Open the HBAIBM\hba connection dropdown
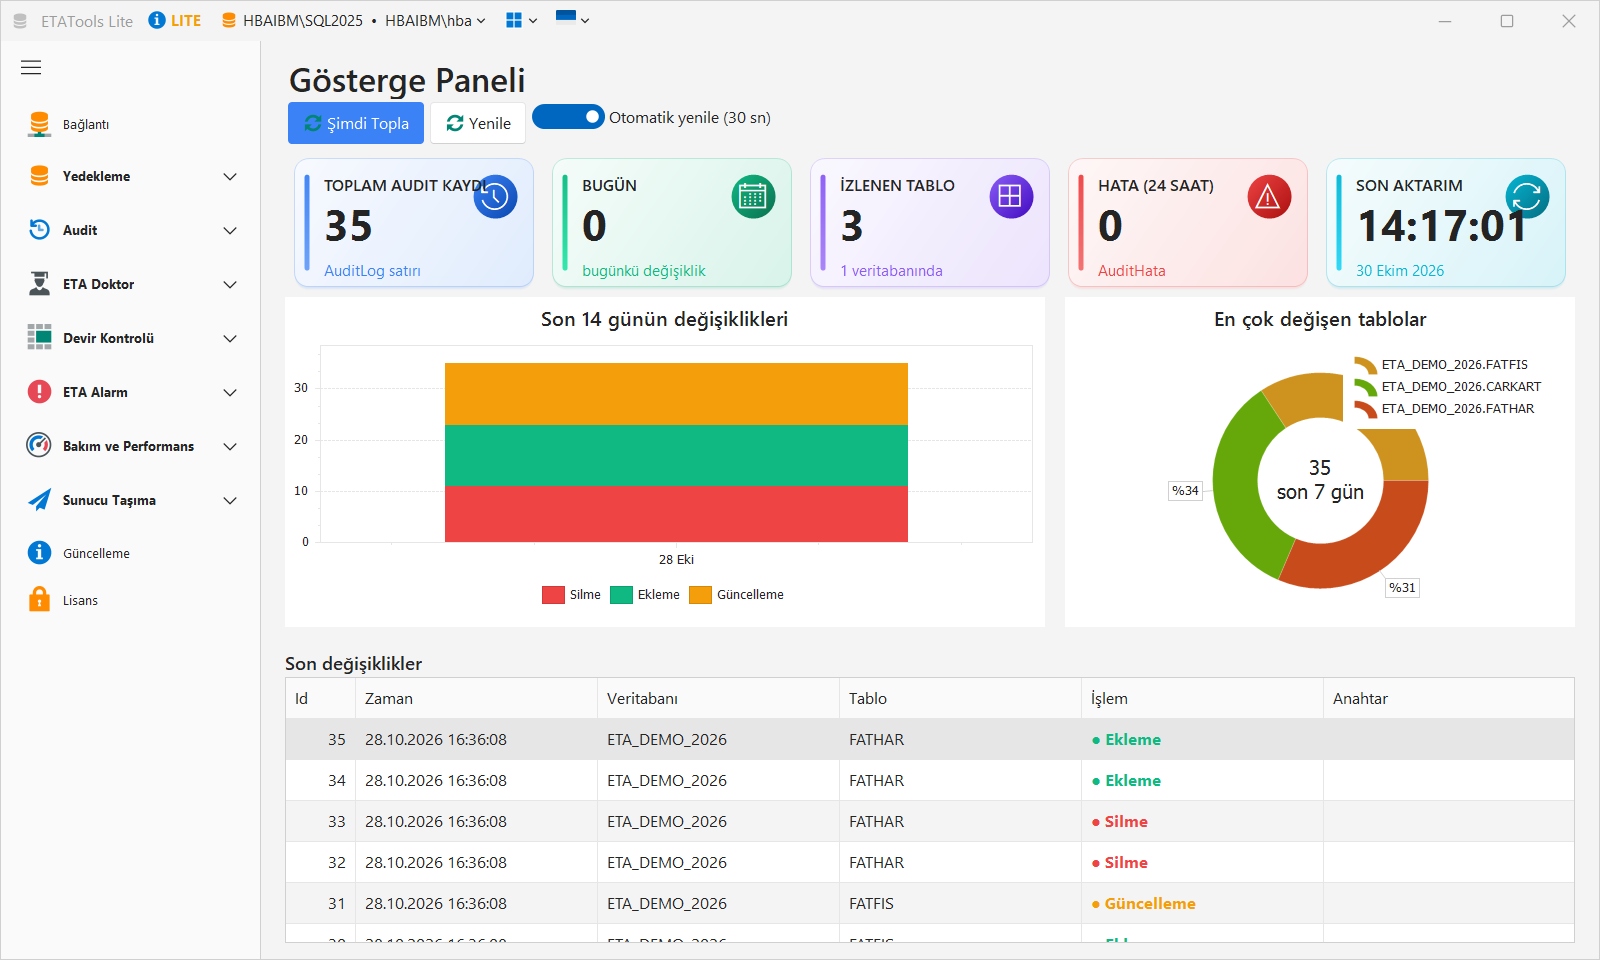 [x=435, y=20]
